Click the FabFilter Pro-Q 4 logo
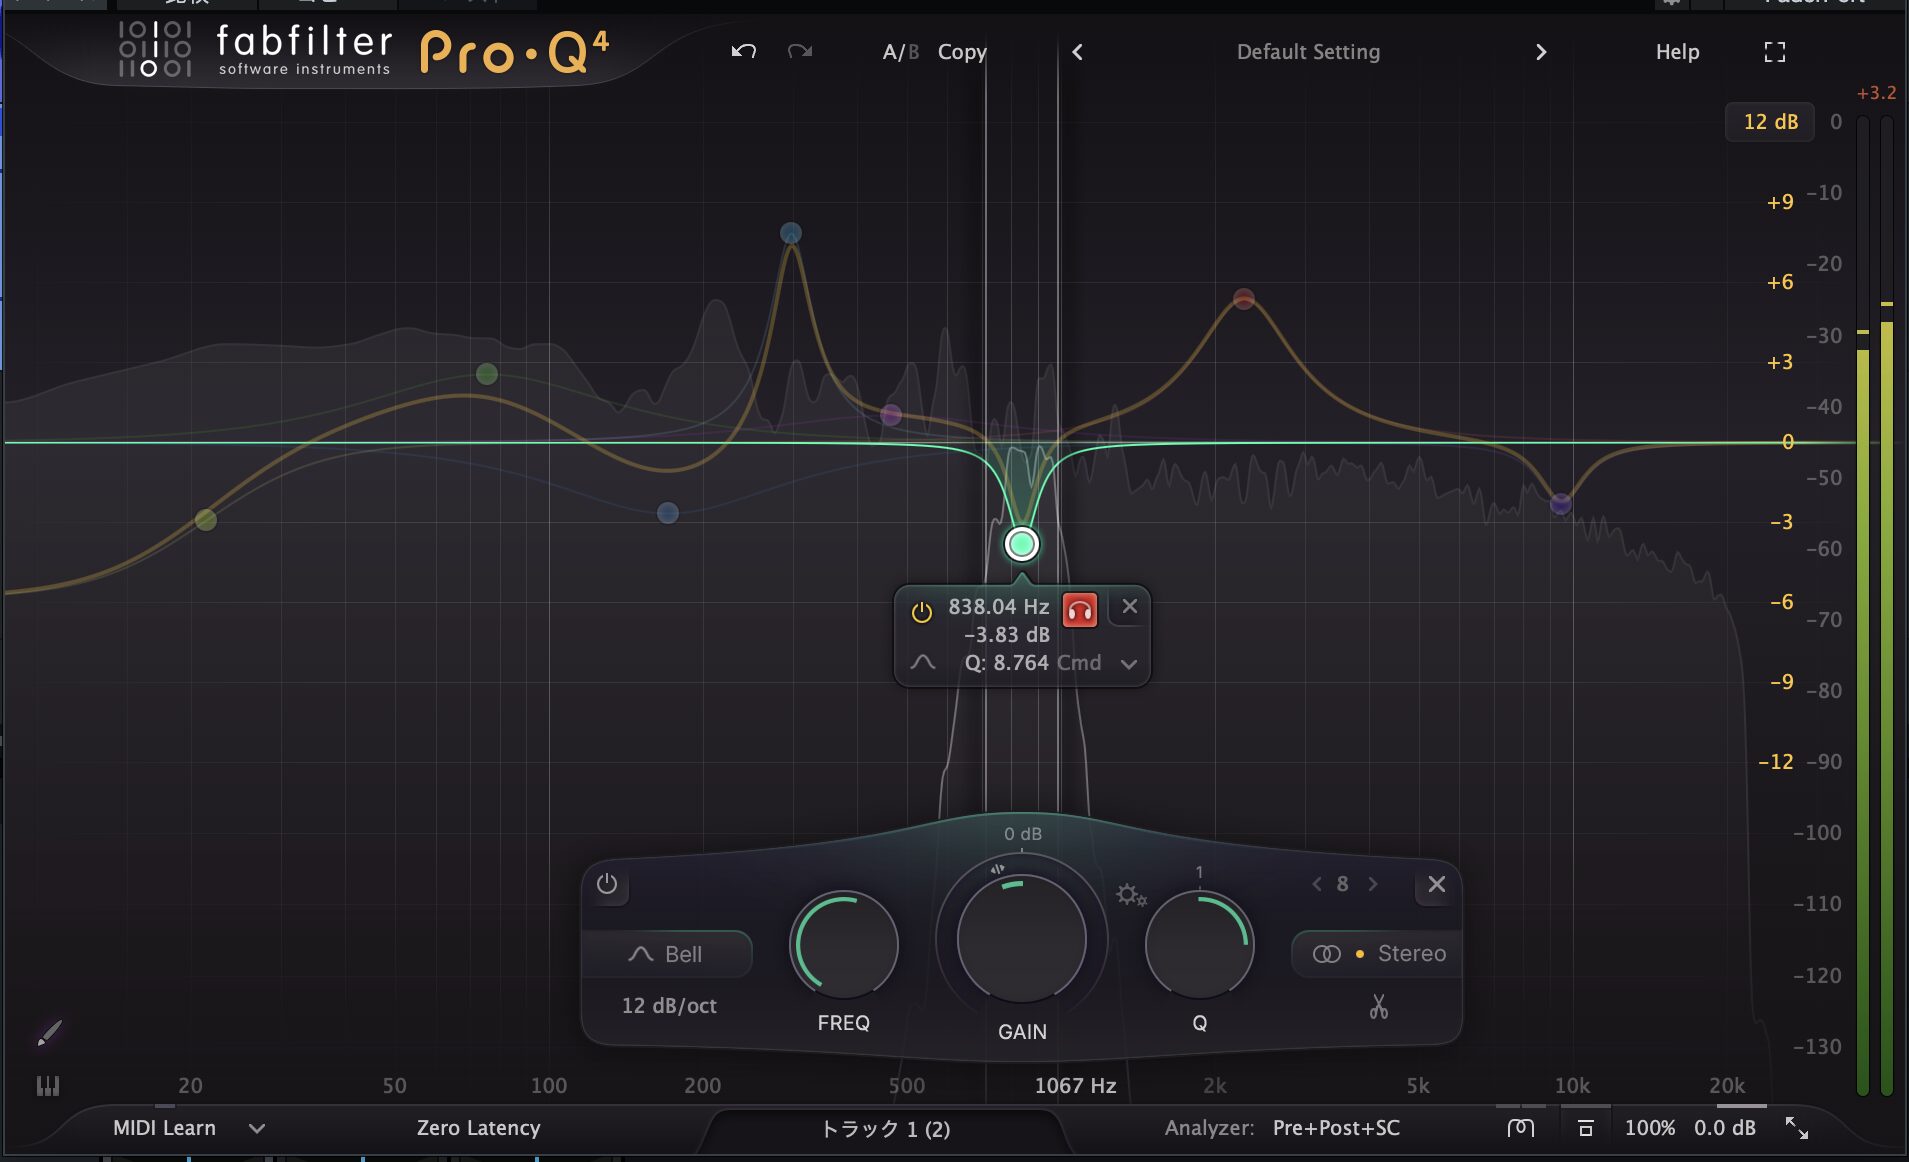This screenshot has width=1909, height=1162. click(364, 50)
